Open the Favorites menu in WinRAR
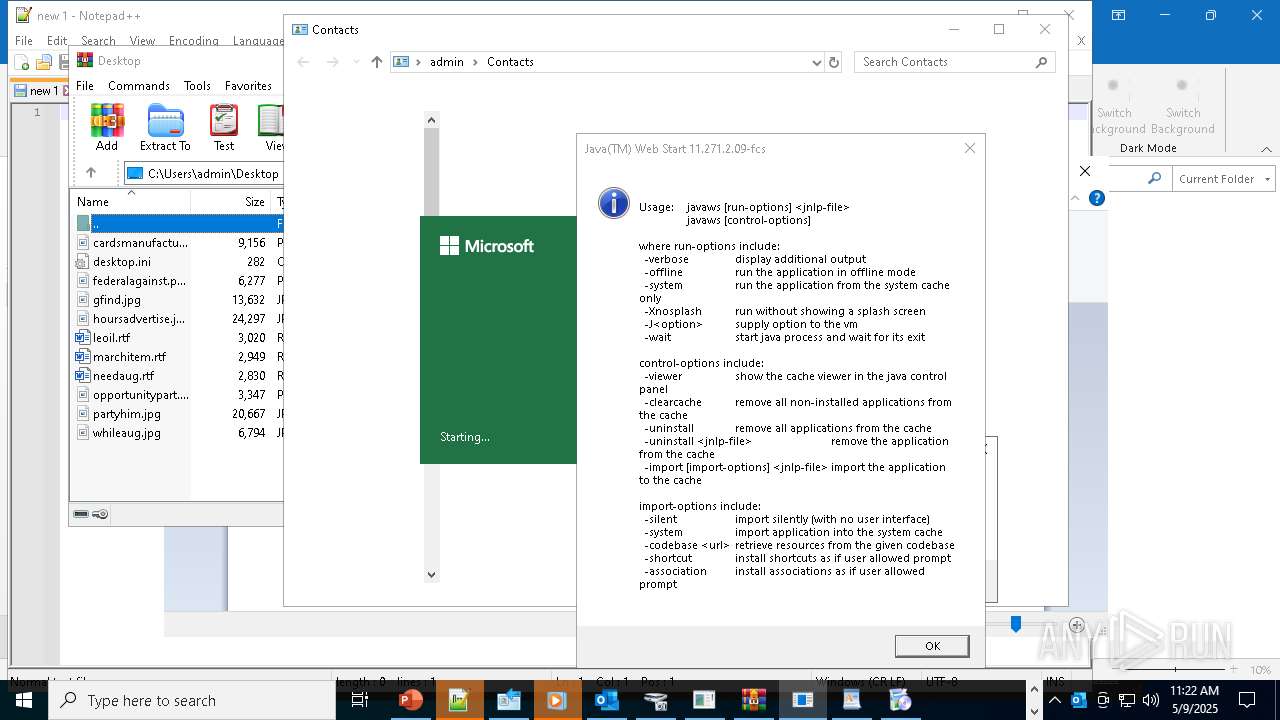This screenshot has width=1280, height=720. point(248,86)
